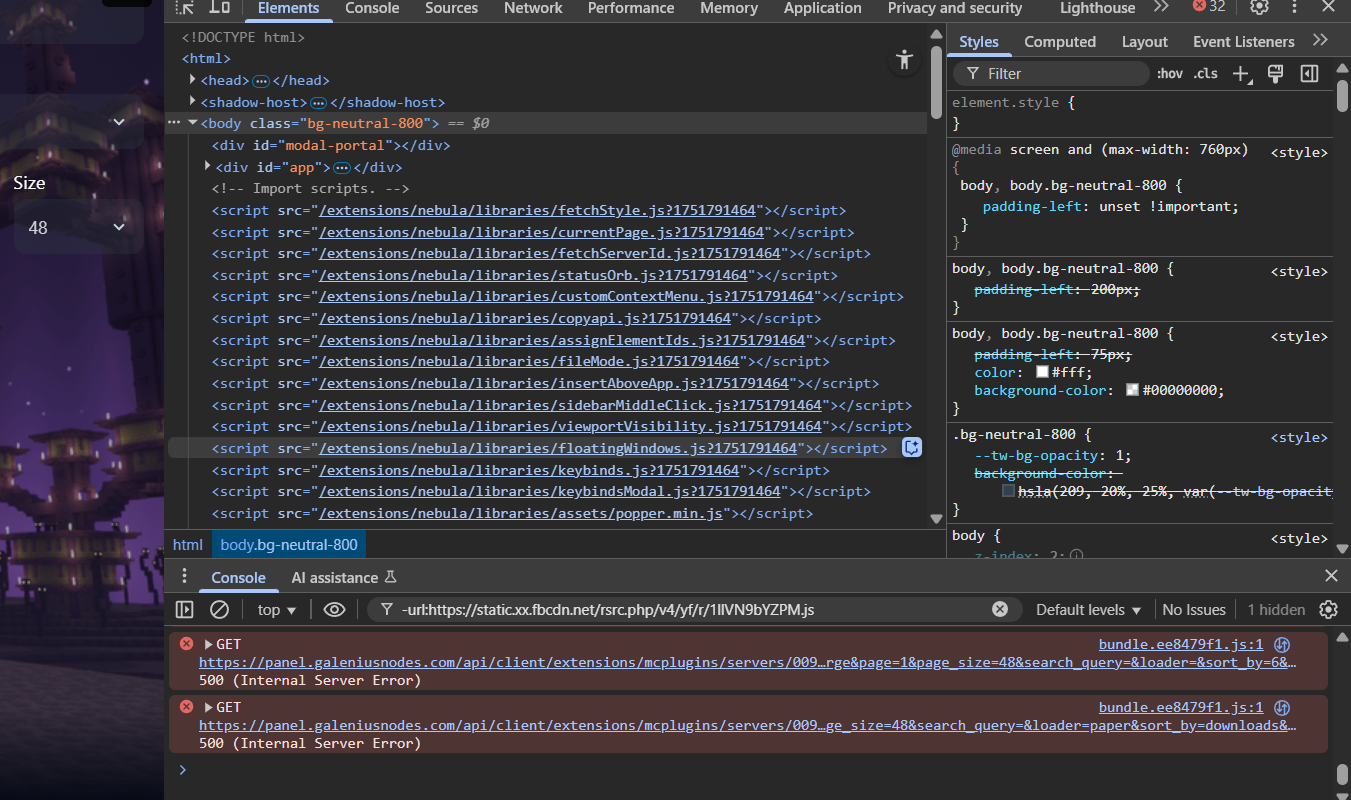Toggle the .cls element classes button
The height and width of the screenshot is (800, 1351).
pyautogui.click(x=1206, y=74)
